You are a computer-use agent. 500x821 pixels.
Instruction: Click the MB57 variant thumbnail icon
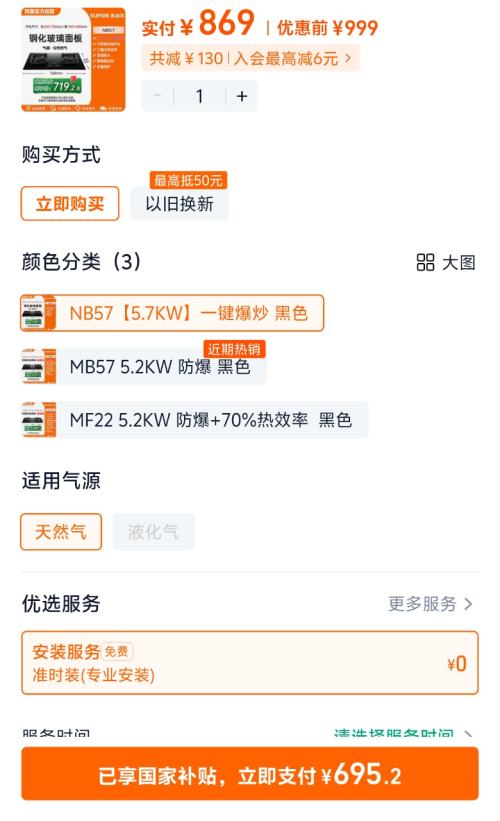38,367
